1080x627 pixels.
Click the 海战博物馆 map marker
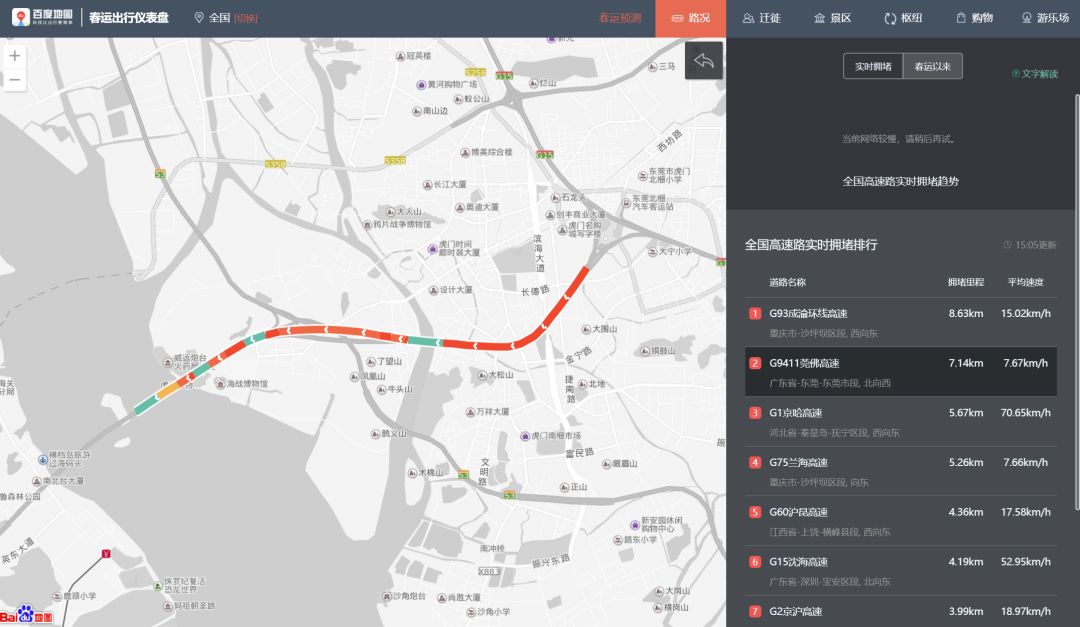[x=220, y=384]
